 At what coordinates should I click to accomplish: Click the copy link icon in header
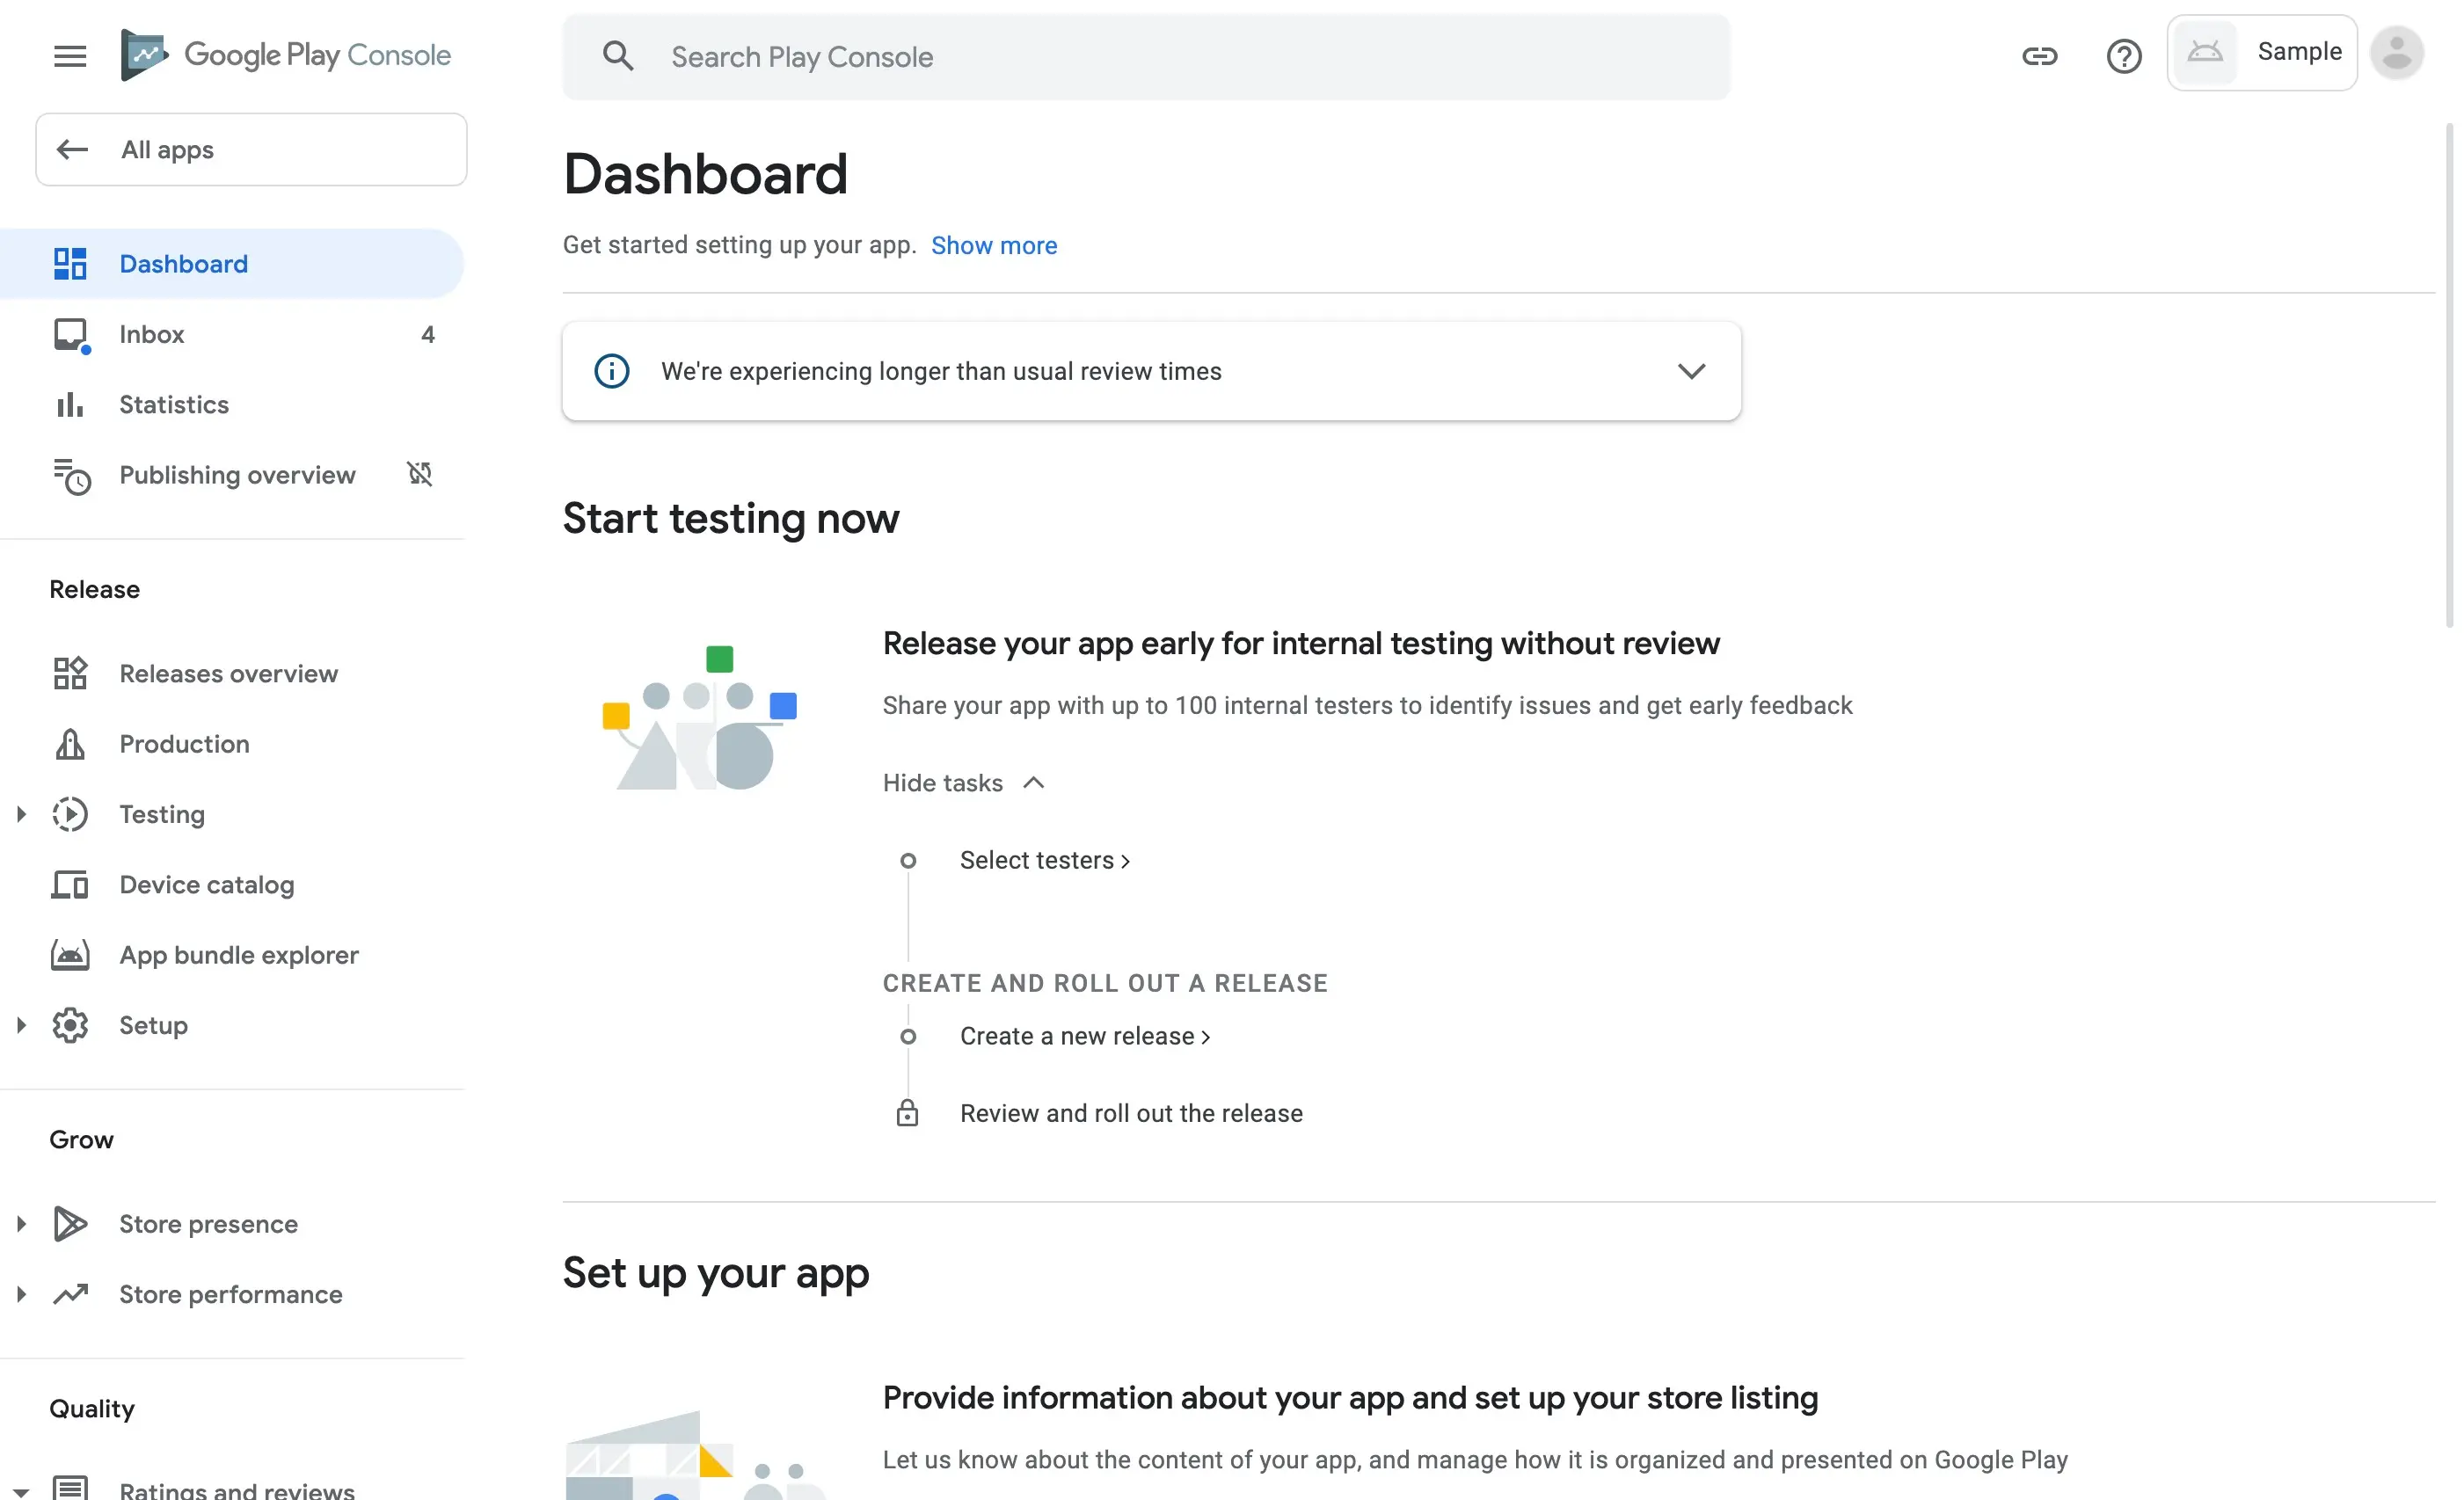[2039, 56]
